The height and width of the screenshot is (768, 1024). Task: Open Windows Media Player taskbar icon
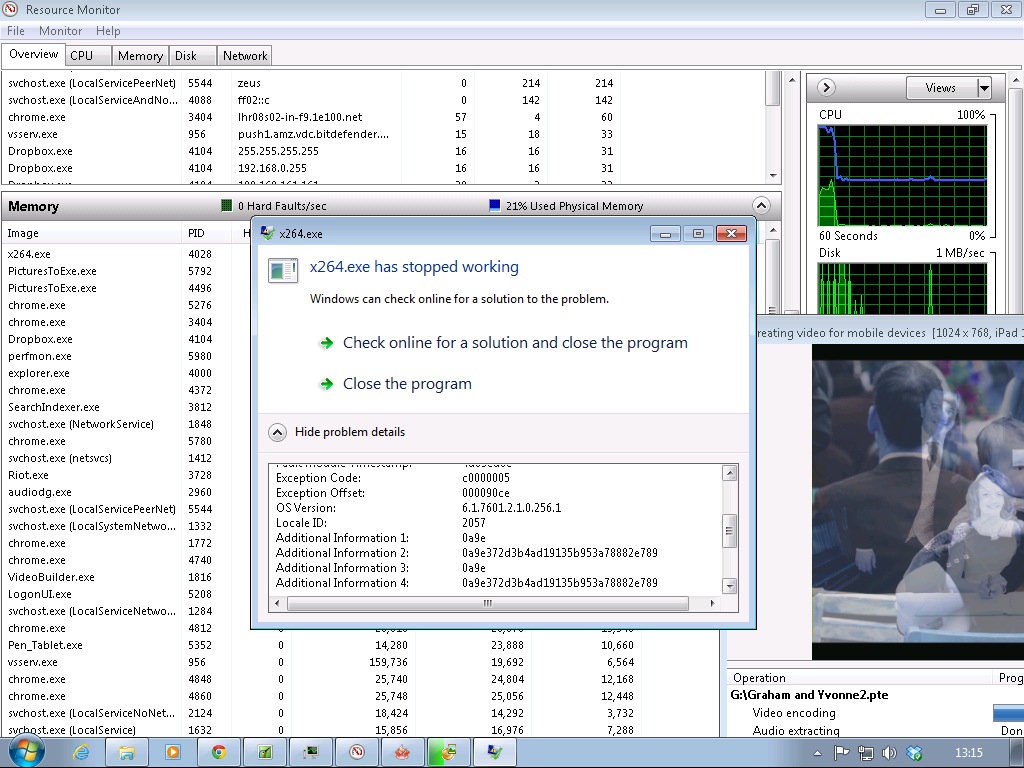tap(172, 752)
